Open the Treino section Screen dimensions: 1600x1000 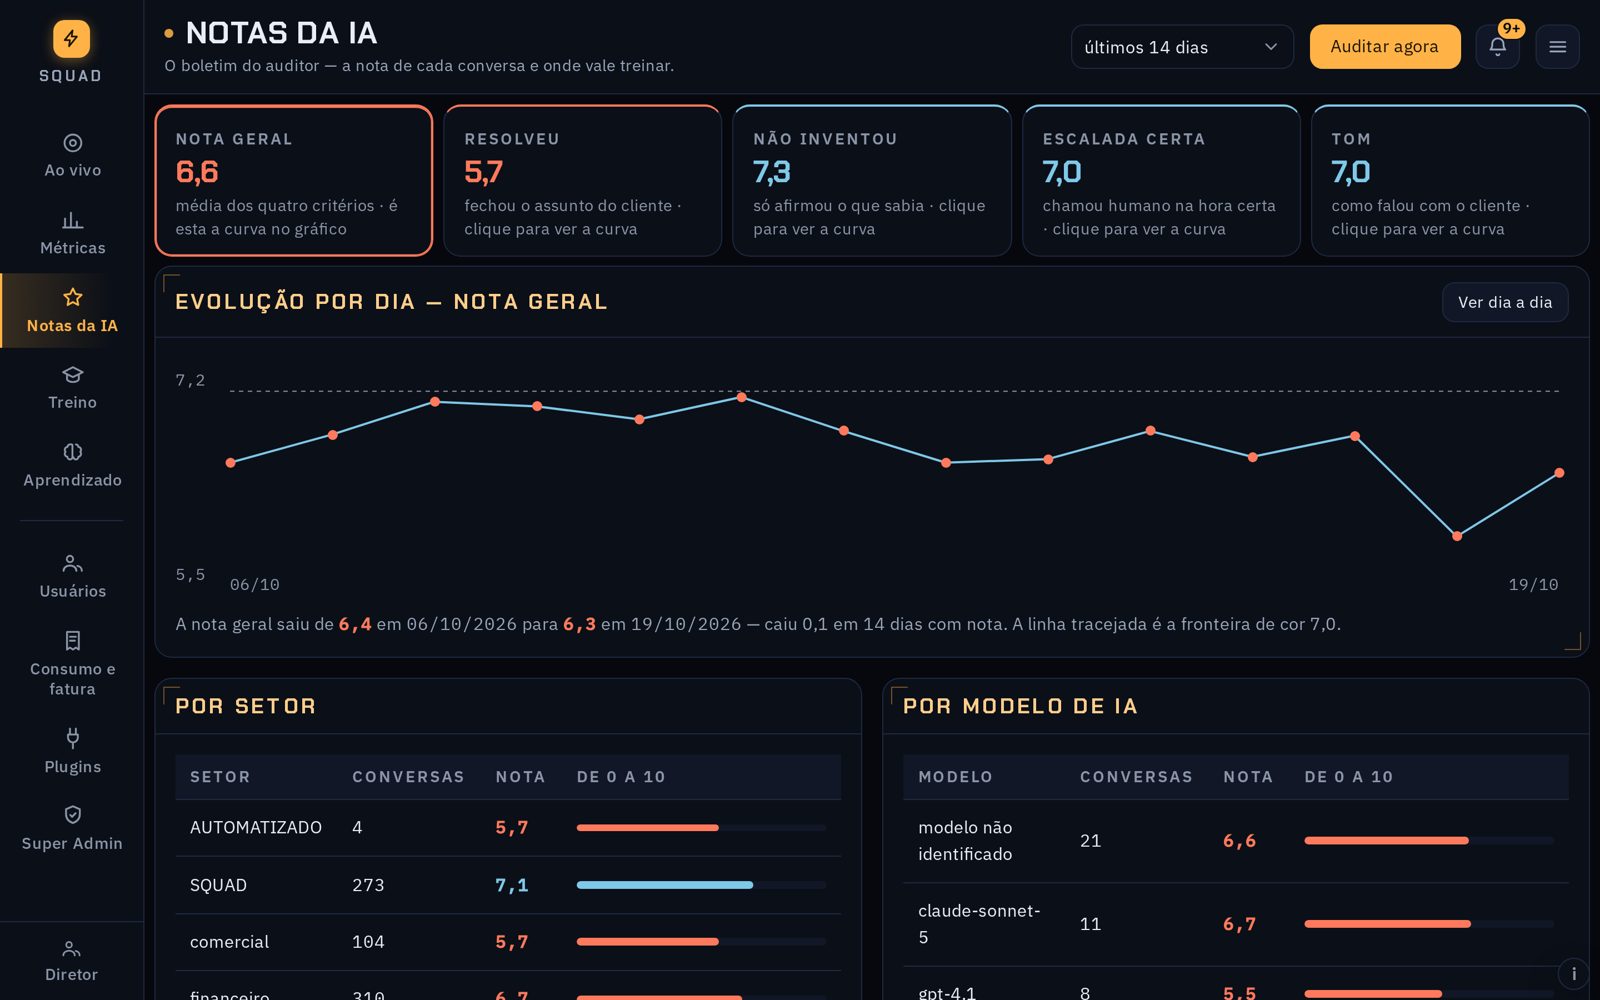(72, 388)
